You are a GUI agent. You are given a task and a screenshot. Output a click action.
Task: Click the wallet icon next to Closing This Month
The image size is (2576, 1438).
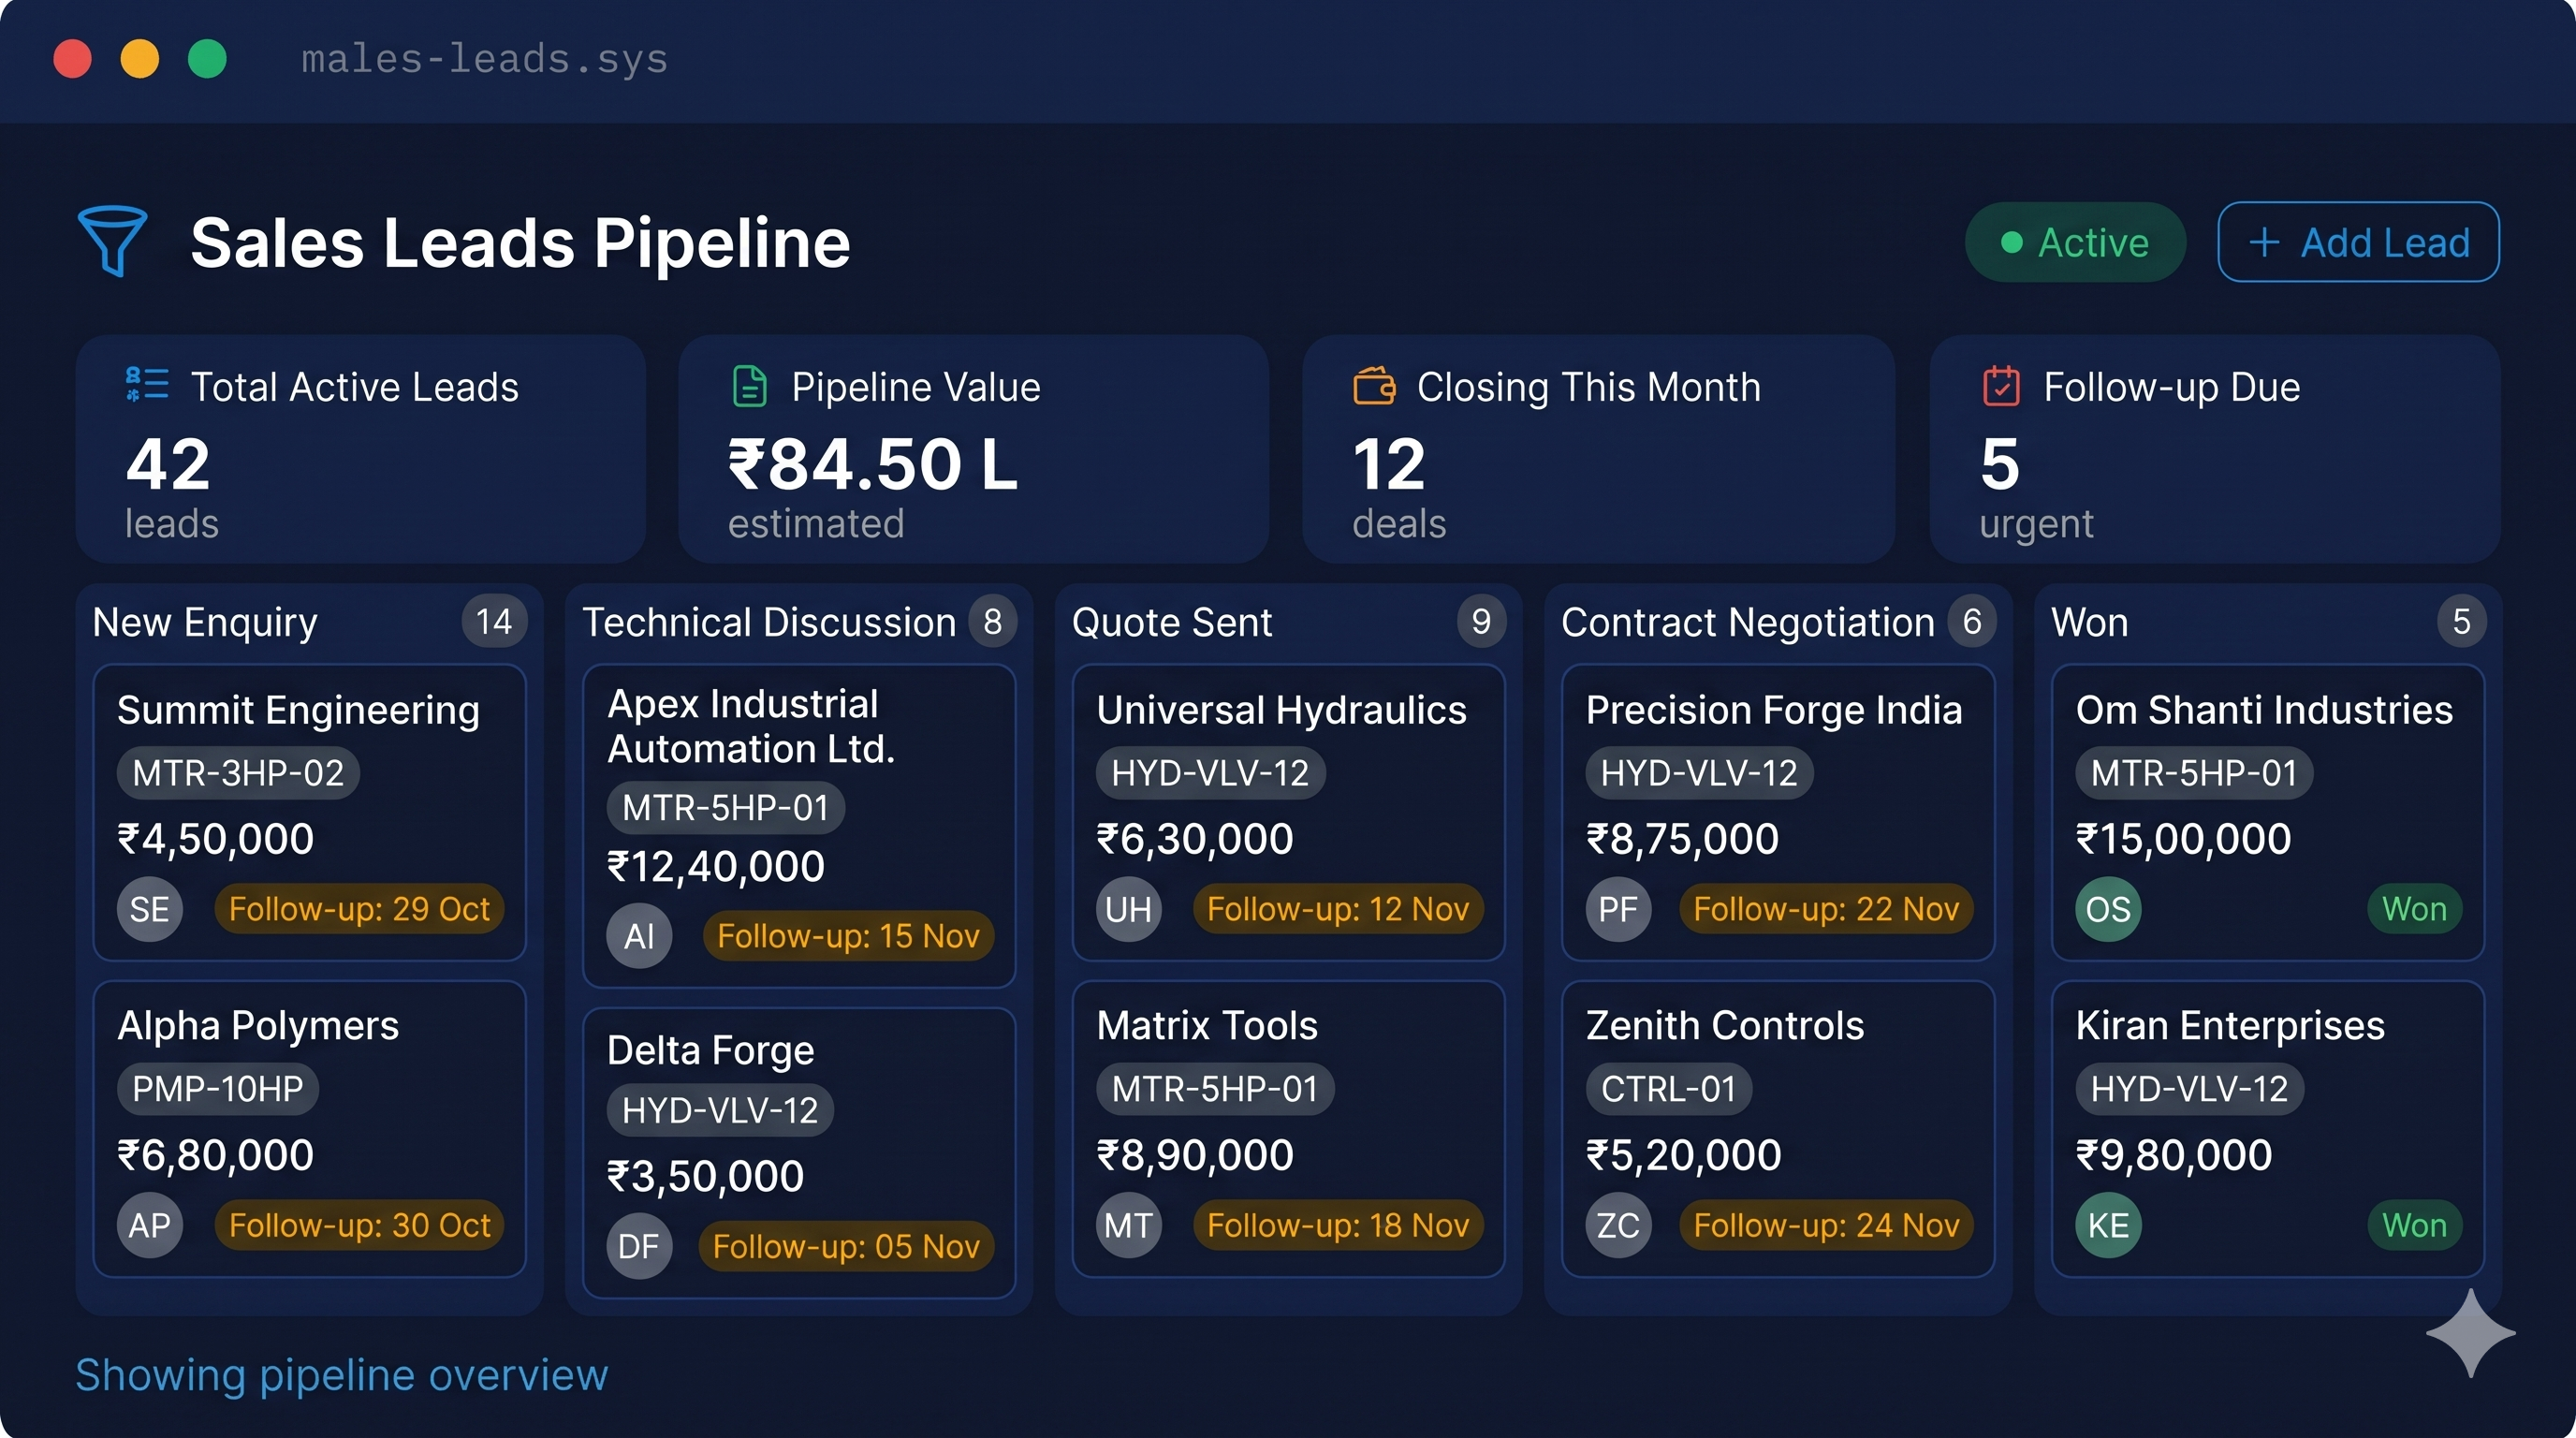click(1374, 385)
